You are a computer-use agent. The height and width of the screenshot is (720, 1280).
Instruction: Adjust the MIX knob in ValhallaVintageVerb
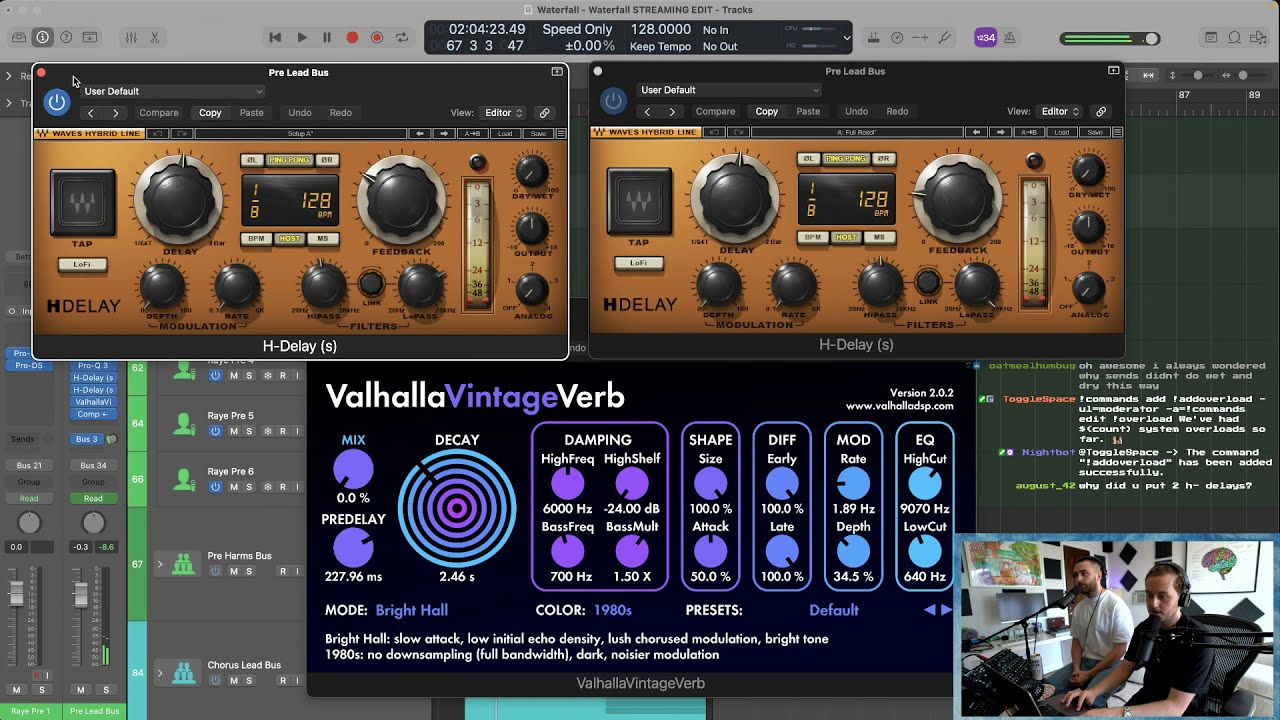pyautogui.click(x=353, y=469)
